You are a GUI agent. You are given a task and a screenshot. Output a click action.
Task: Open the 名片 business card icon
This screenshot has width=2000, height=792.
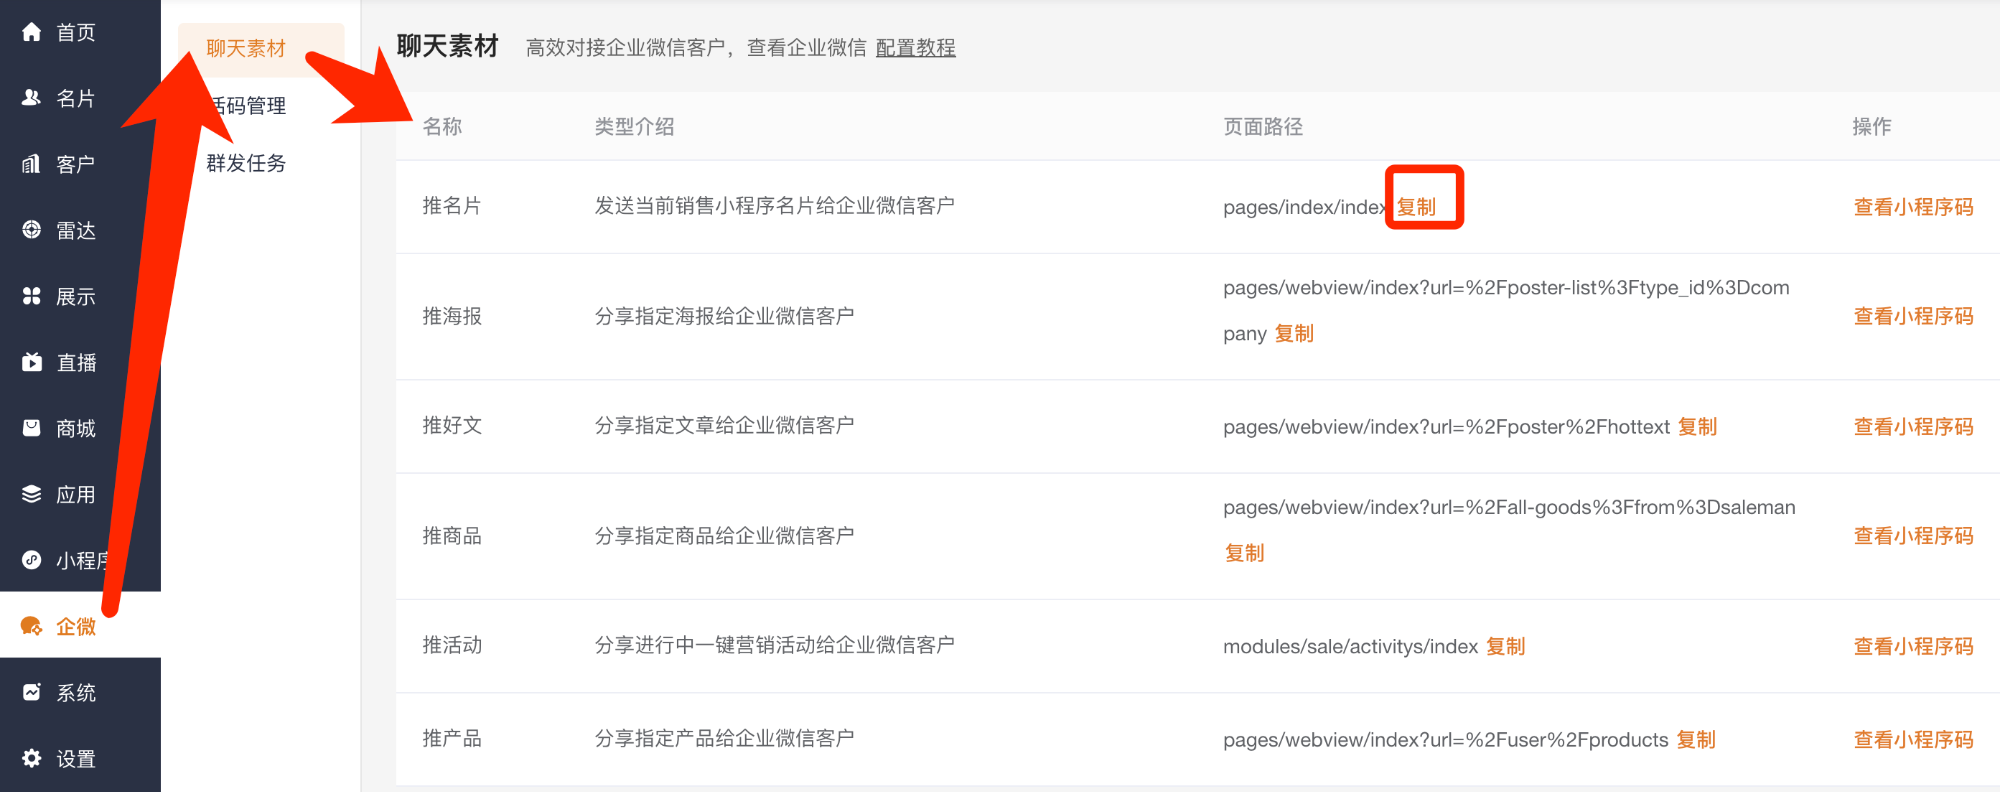(x=32, y=98)
